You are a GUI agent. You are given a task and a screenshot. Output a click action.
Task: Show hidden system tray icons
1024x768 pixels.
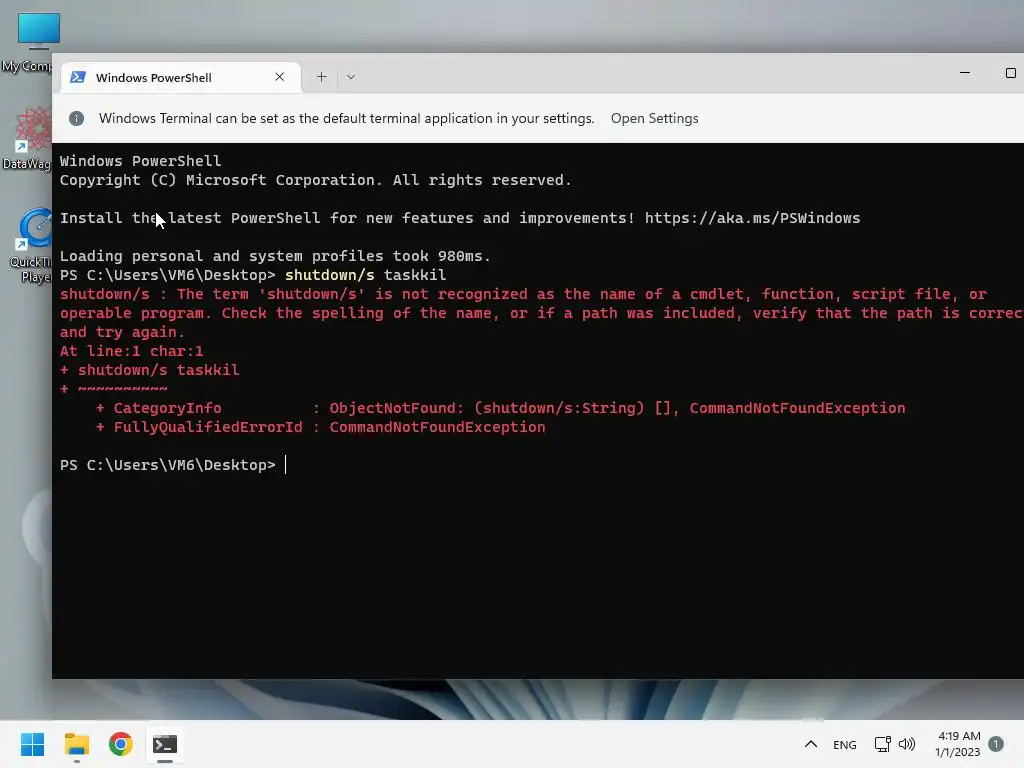pyautogui.click(x=810, y=744)
